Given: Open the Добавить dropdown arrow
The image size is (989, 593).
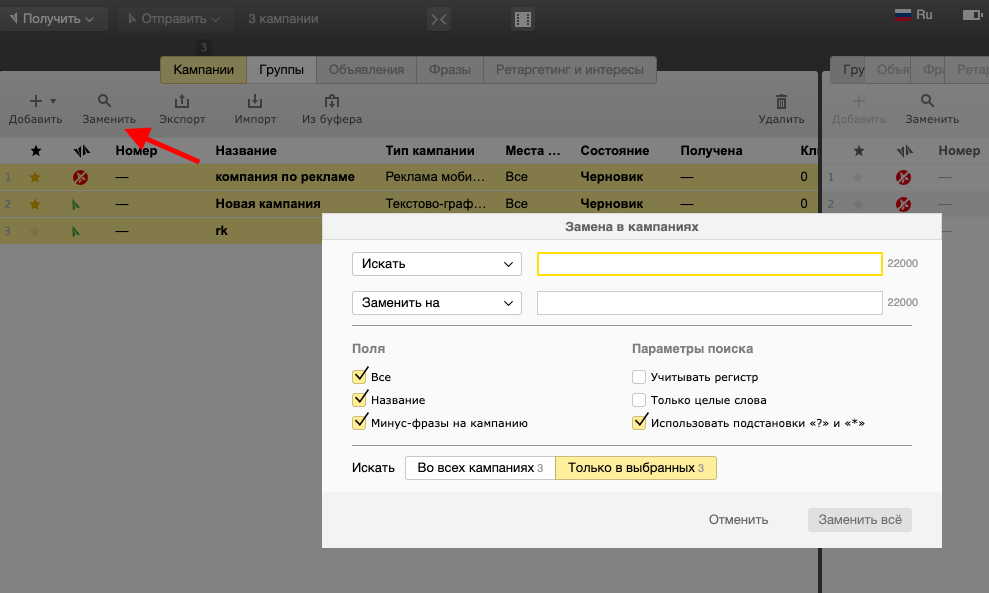Looking at the screenshot, I should [53, 101].
